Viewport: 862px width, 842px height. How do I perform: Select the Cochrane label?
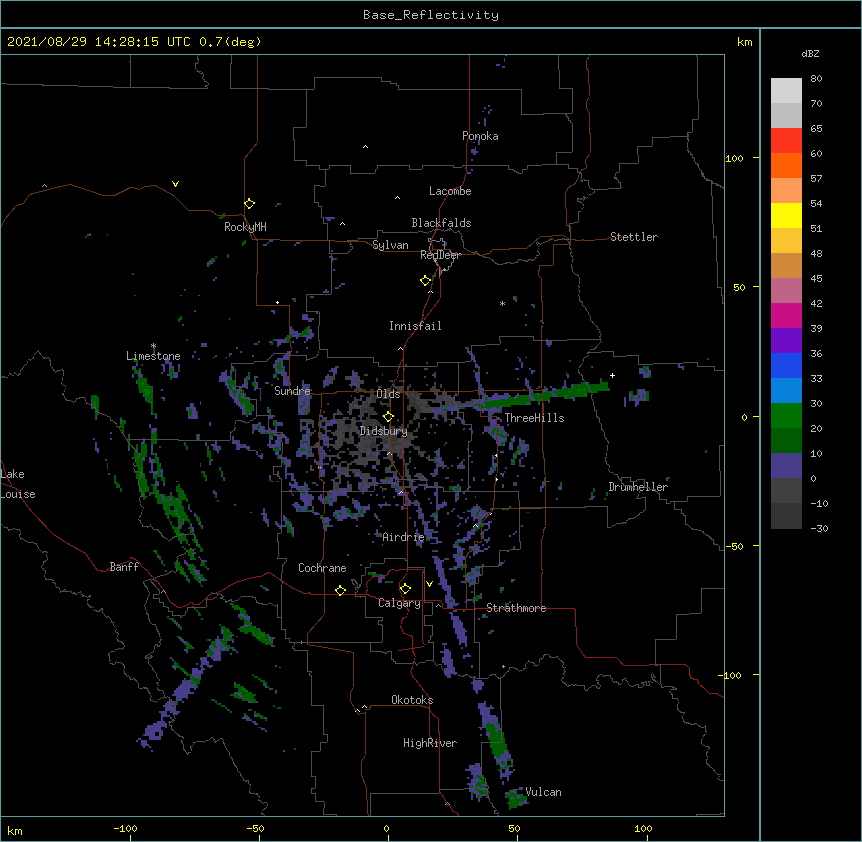[322, 568]
